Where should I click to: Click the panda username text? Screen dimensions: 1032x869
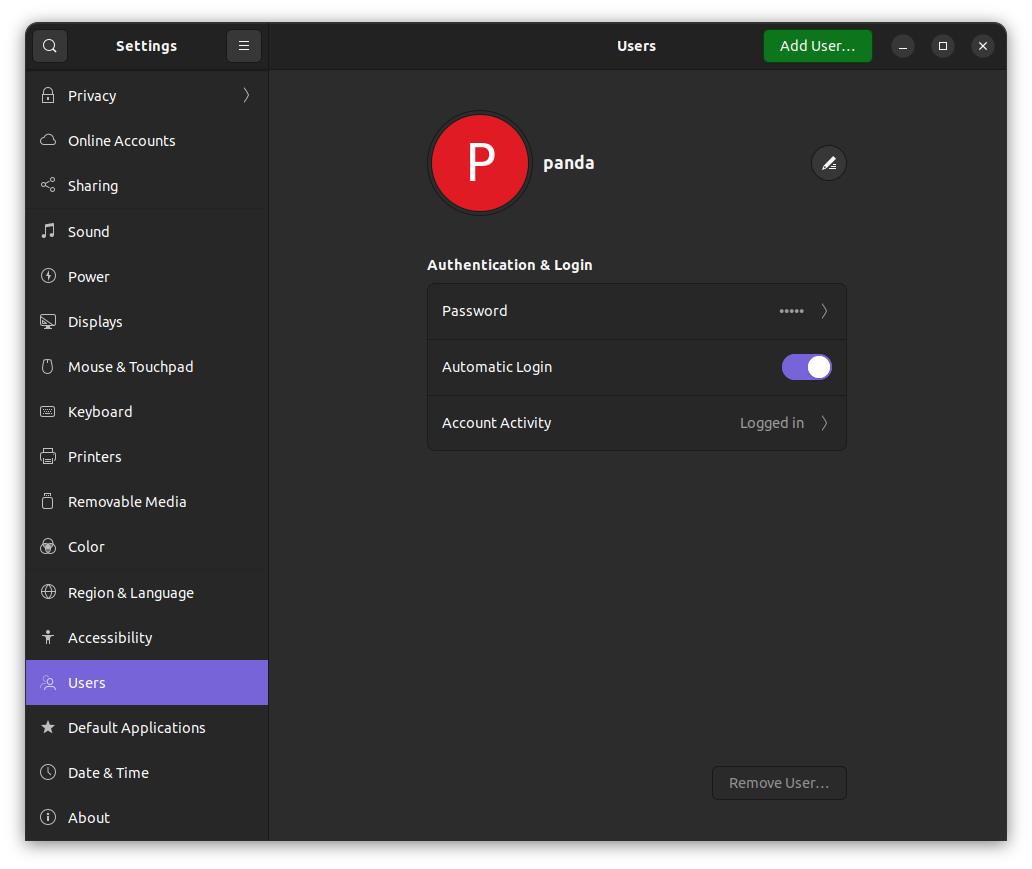569,163
